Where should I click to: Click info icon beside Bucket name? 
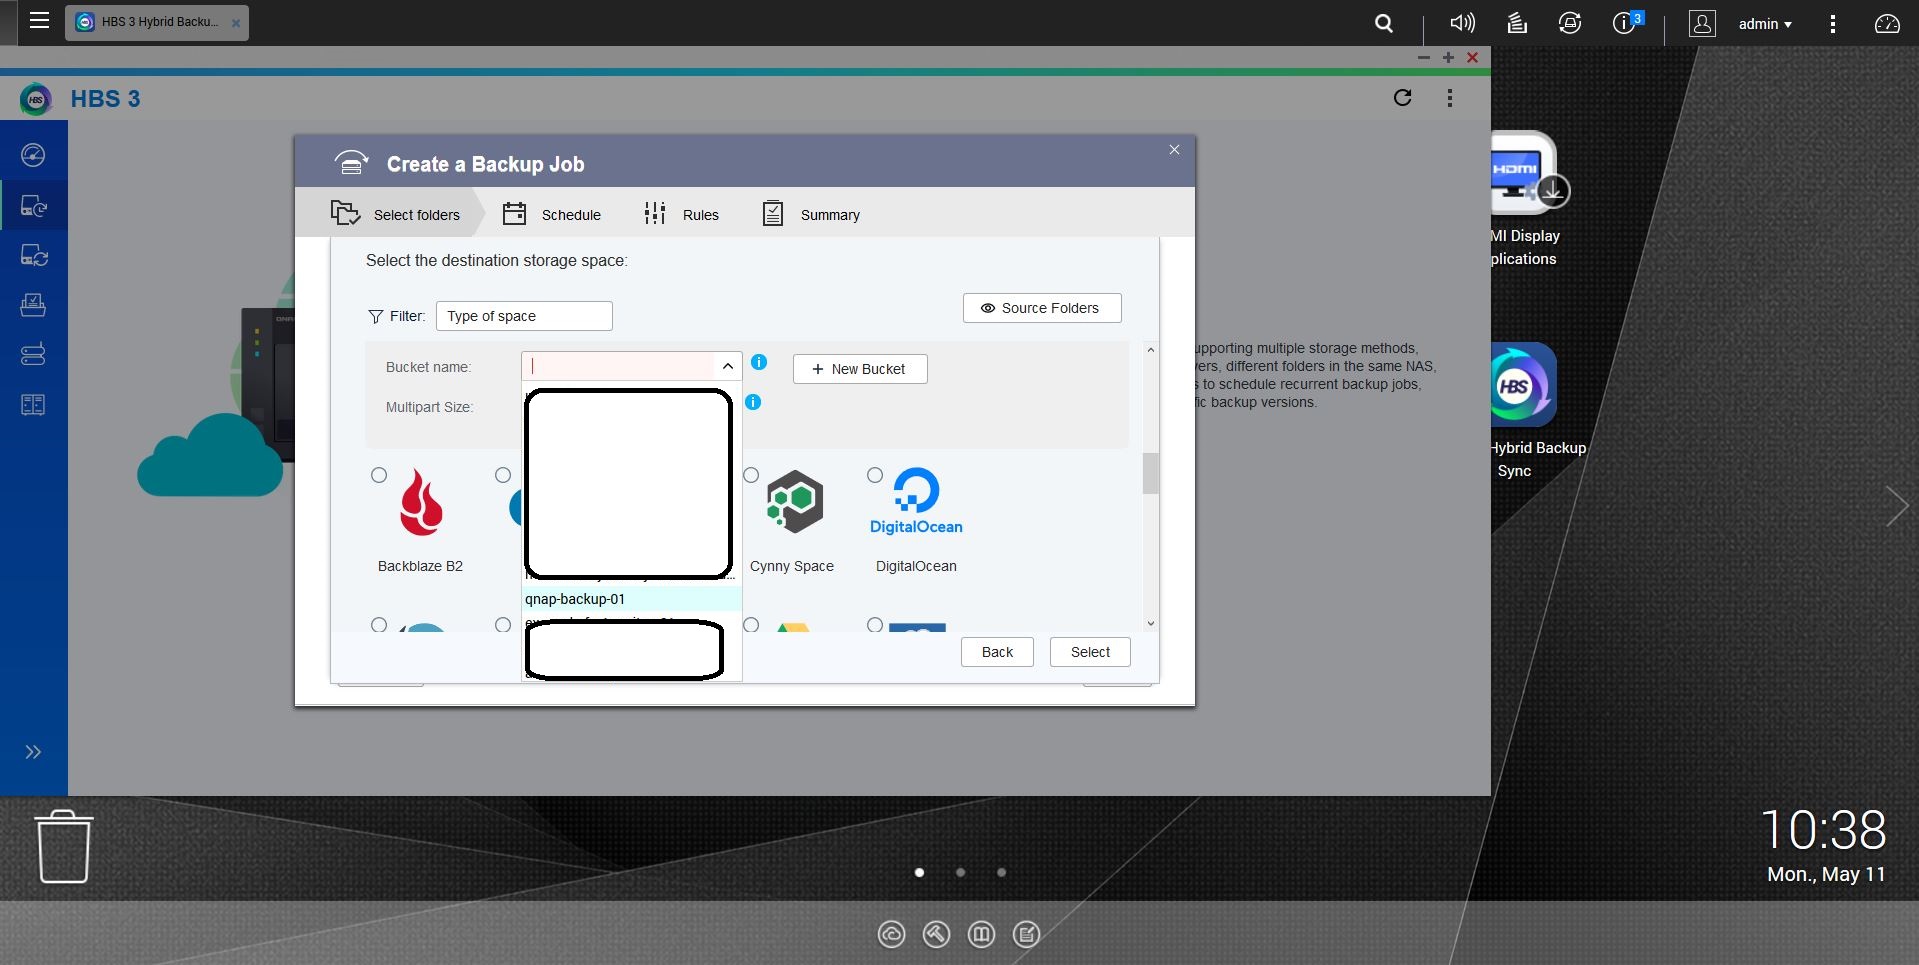coord(759,362)
